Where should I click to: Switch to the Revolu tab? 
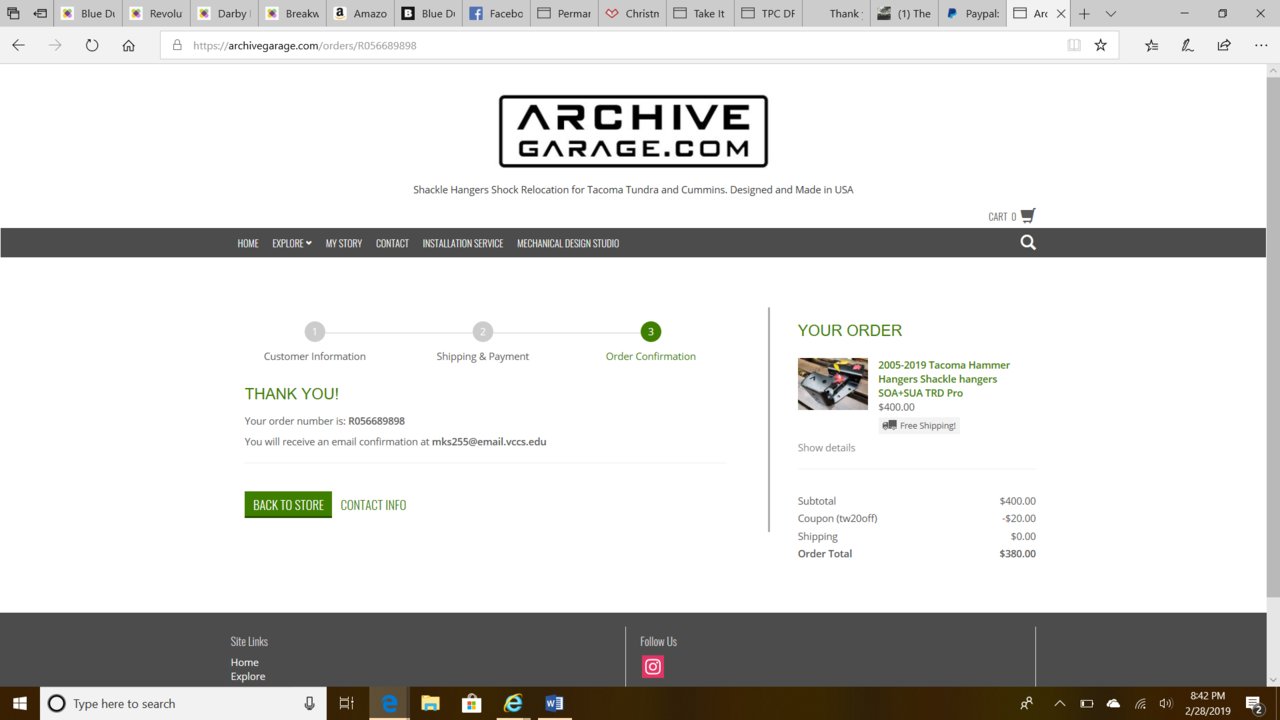(155, 14)
